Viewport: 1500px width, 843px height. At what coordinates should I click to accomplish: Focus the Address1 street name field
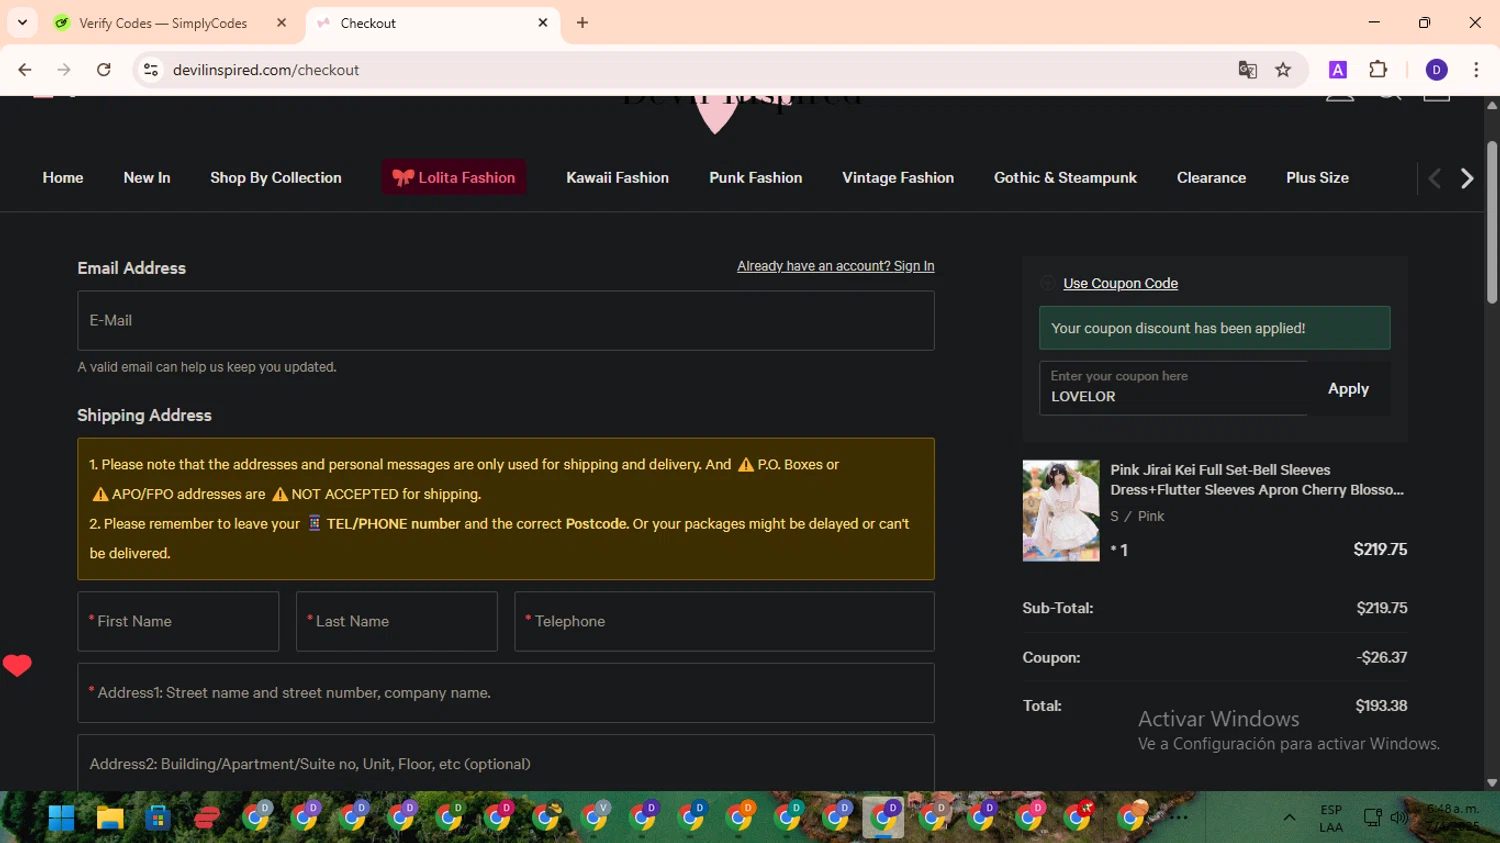(x=506, y=693)
